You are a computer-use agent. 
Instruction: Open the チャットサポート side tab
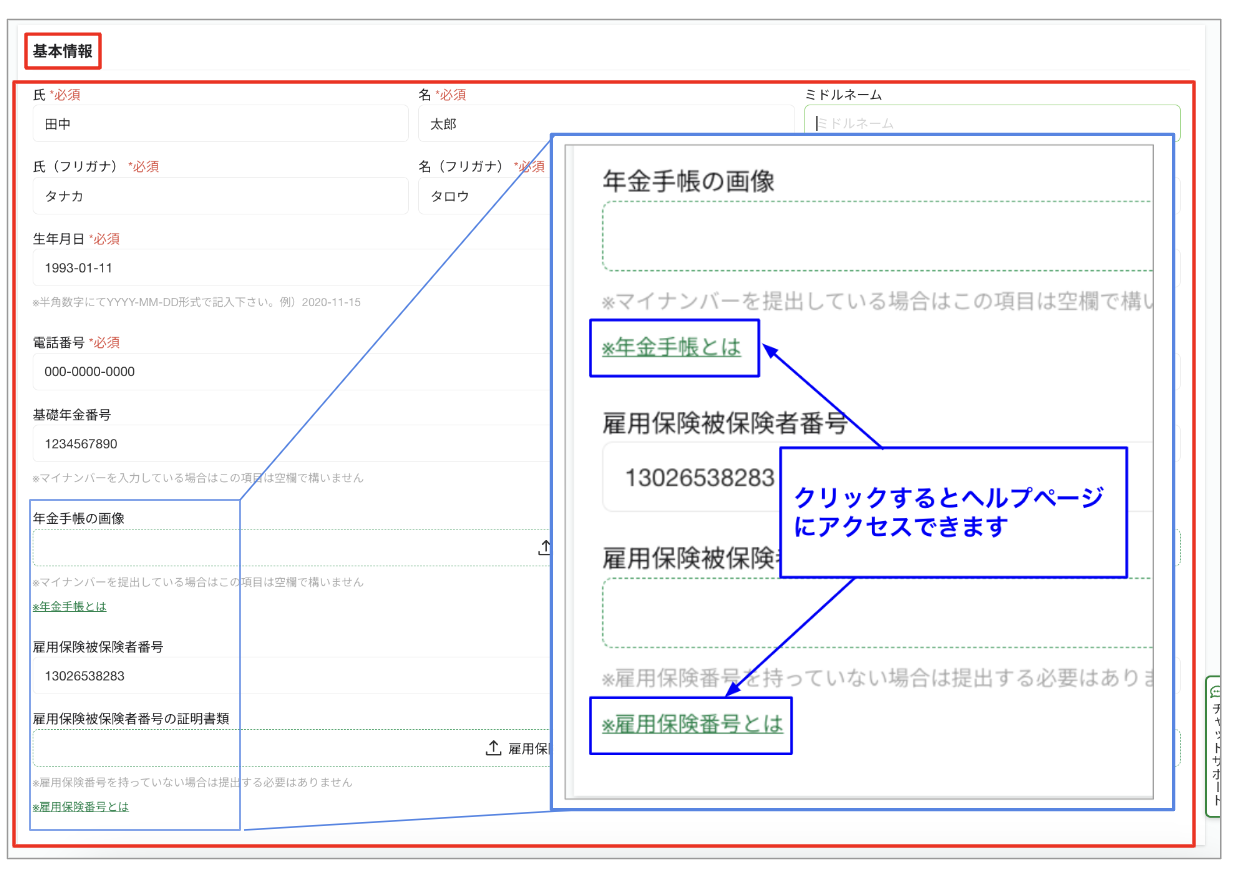pyautogui.click(x=1215, y=746)
